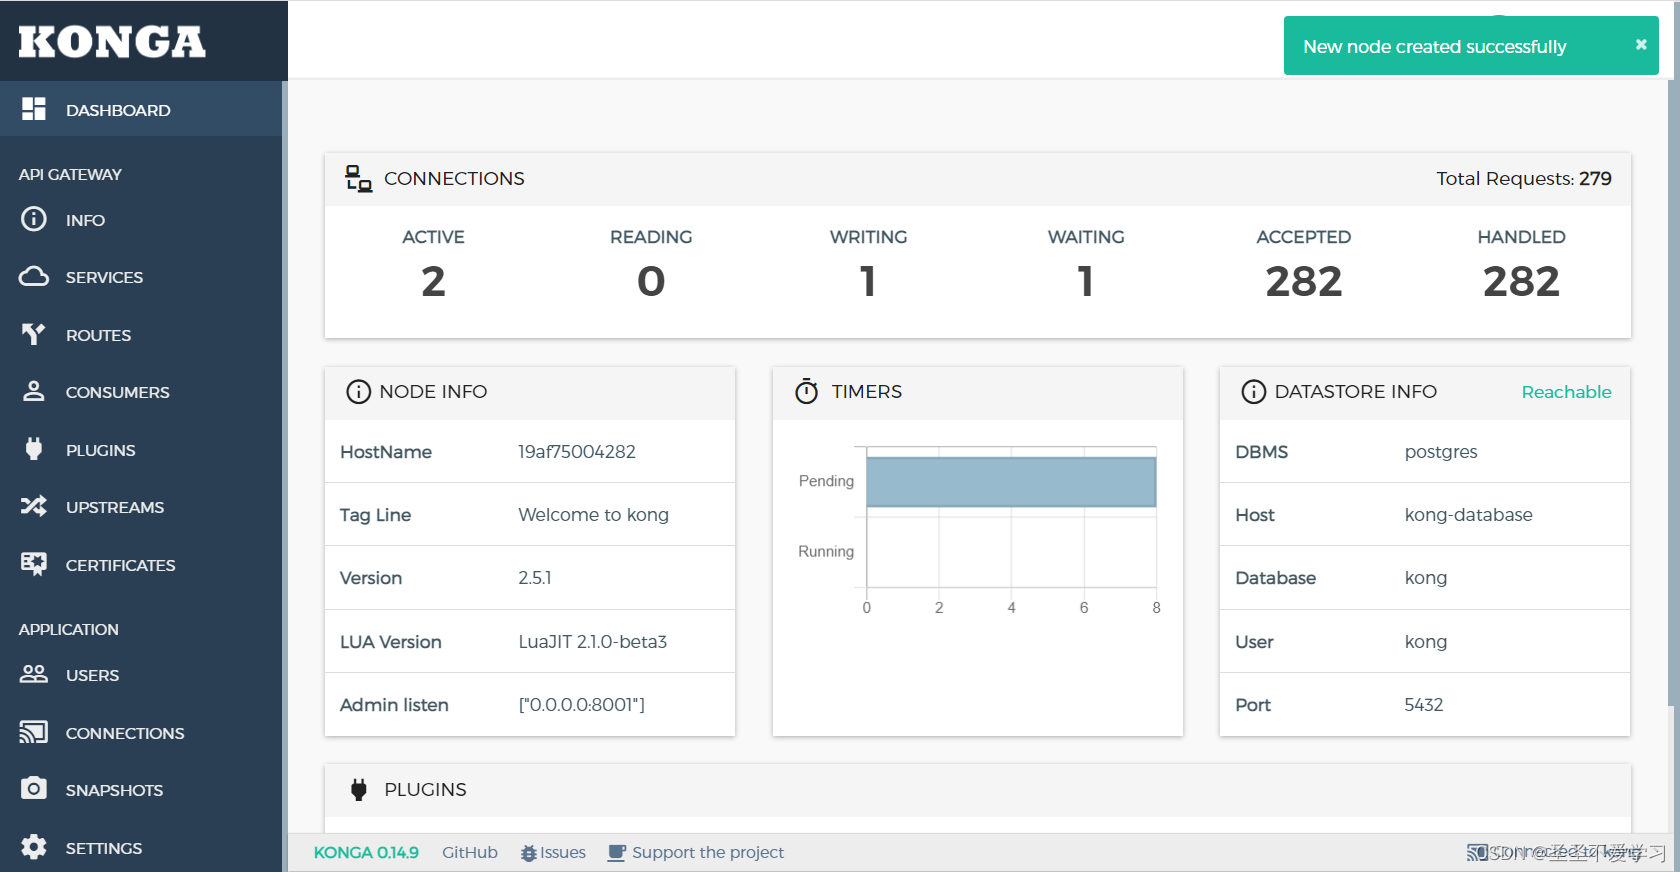Click the Users people icon
Screen dimensions: 1680x872
click(34, 674)
